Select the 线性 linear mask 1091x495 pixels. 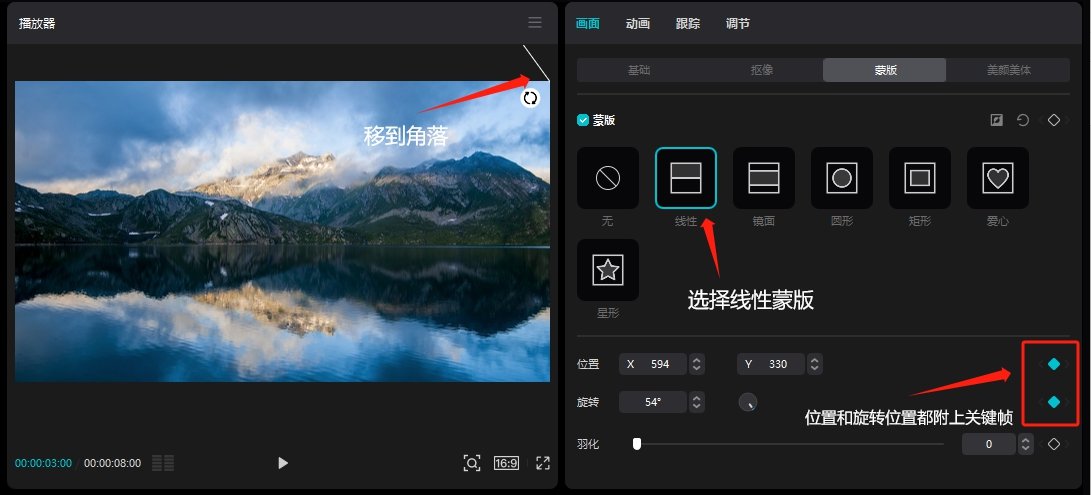[x=685, y=178]
